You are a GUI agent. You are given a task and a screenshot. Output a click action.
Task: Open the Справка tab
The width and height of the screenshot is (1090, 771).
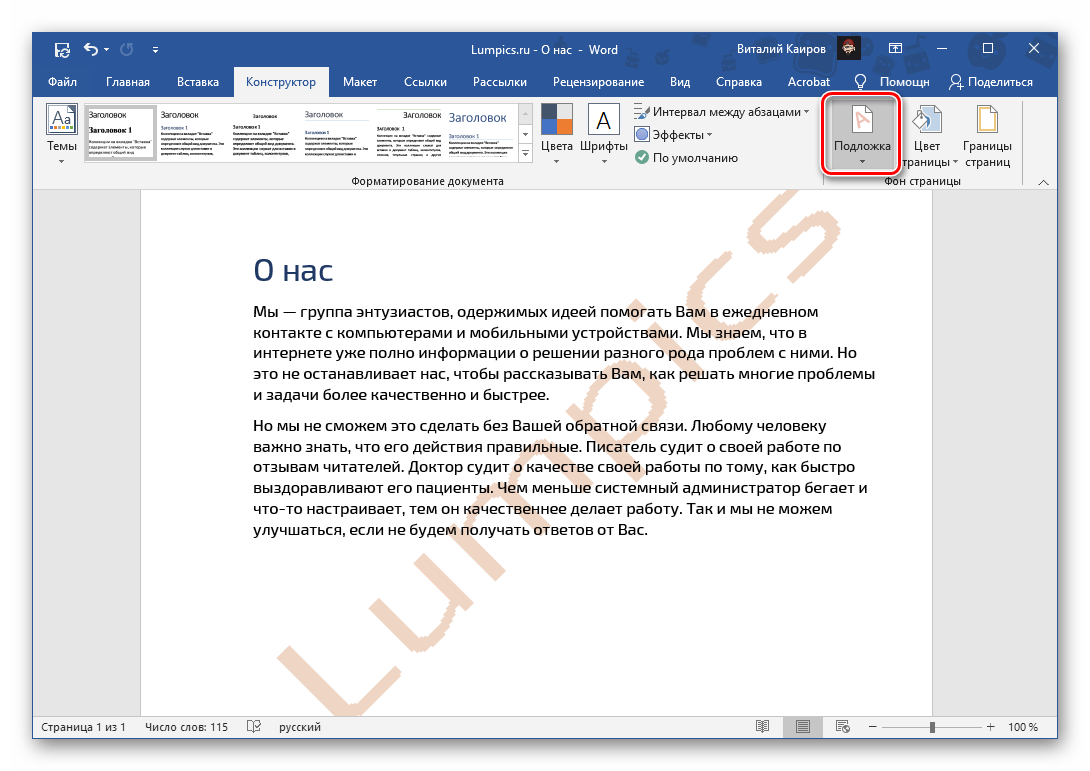click(739, 82)
